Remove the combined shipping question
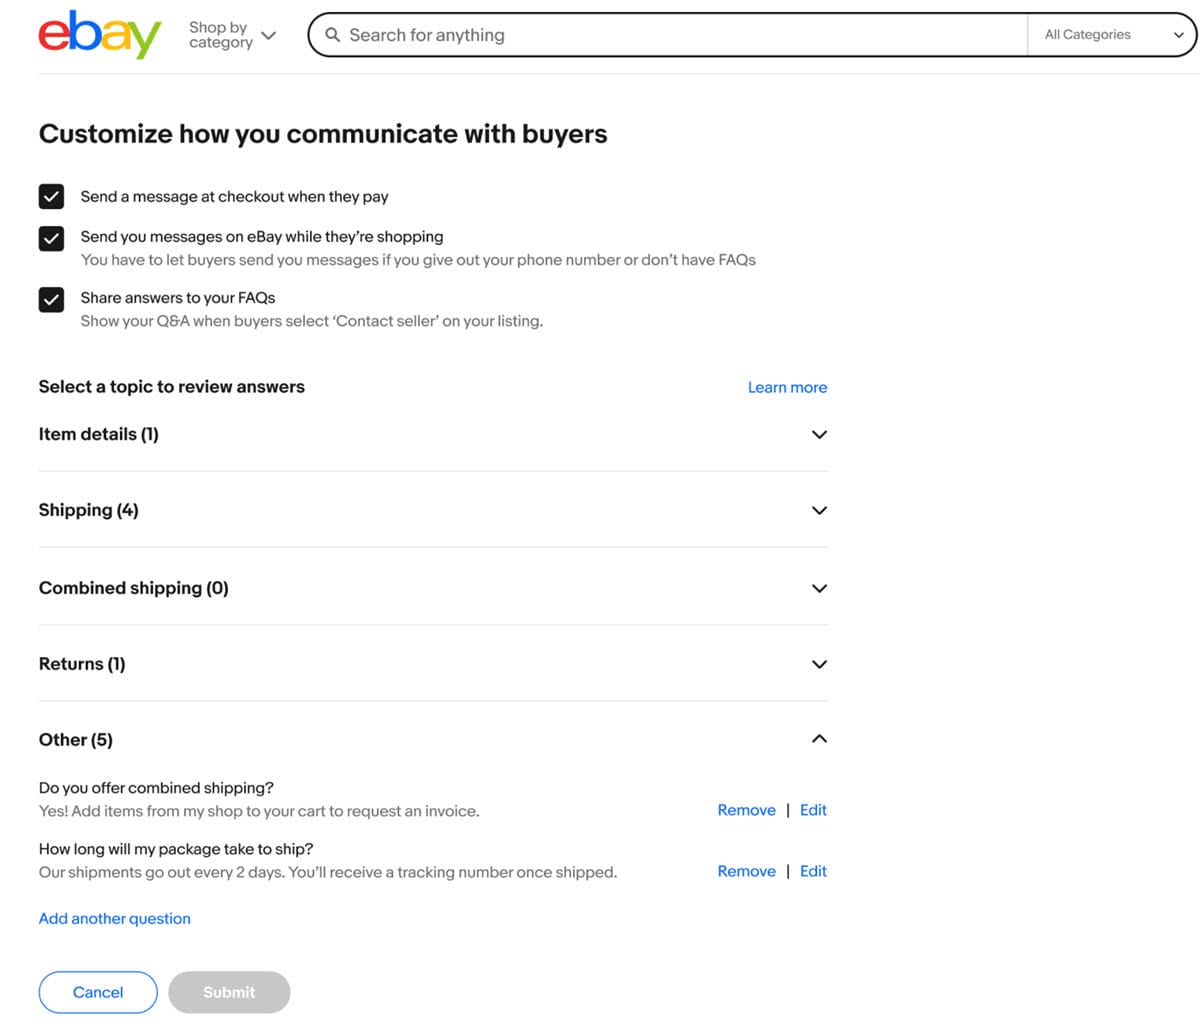This screenshot has width=1200, height=1029. 746,809
